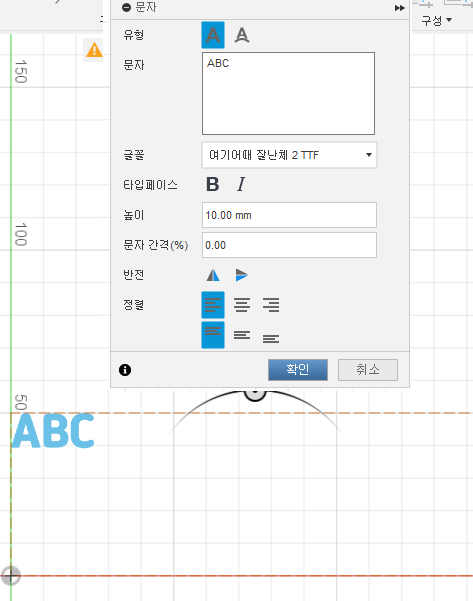Click the character spacing field 0.00
473x601 pixels.
(289, 245)
